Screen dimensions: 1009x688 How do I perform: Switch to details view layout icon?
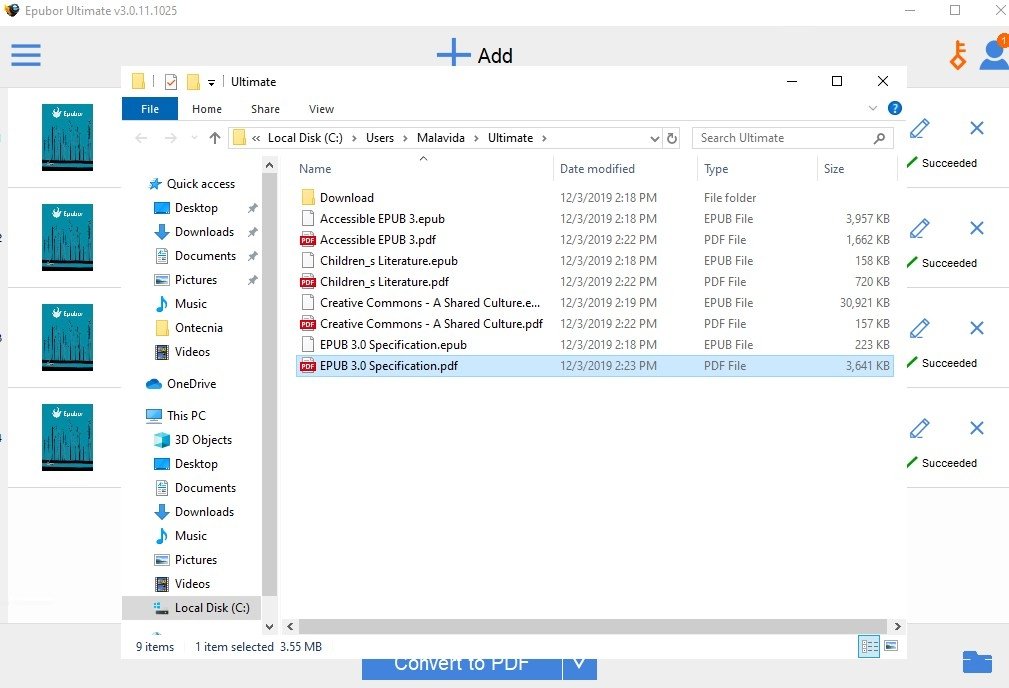[869, 646]
